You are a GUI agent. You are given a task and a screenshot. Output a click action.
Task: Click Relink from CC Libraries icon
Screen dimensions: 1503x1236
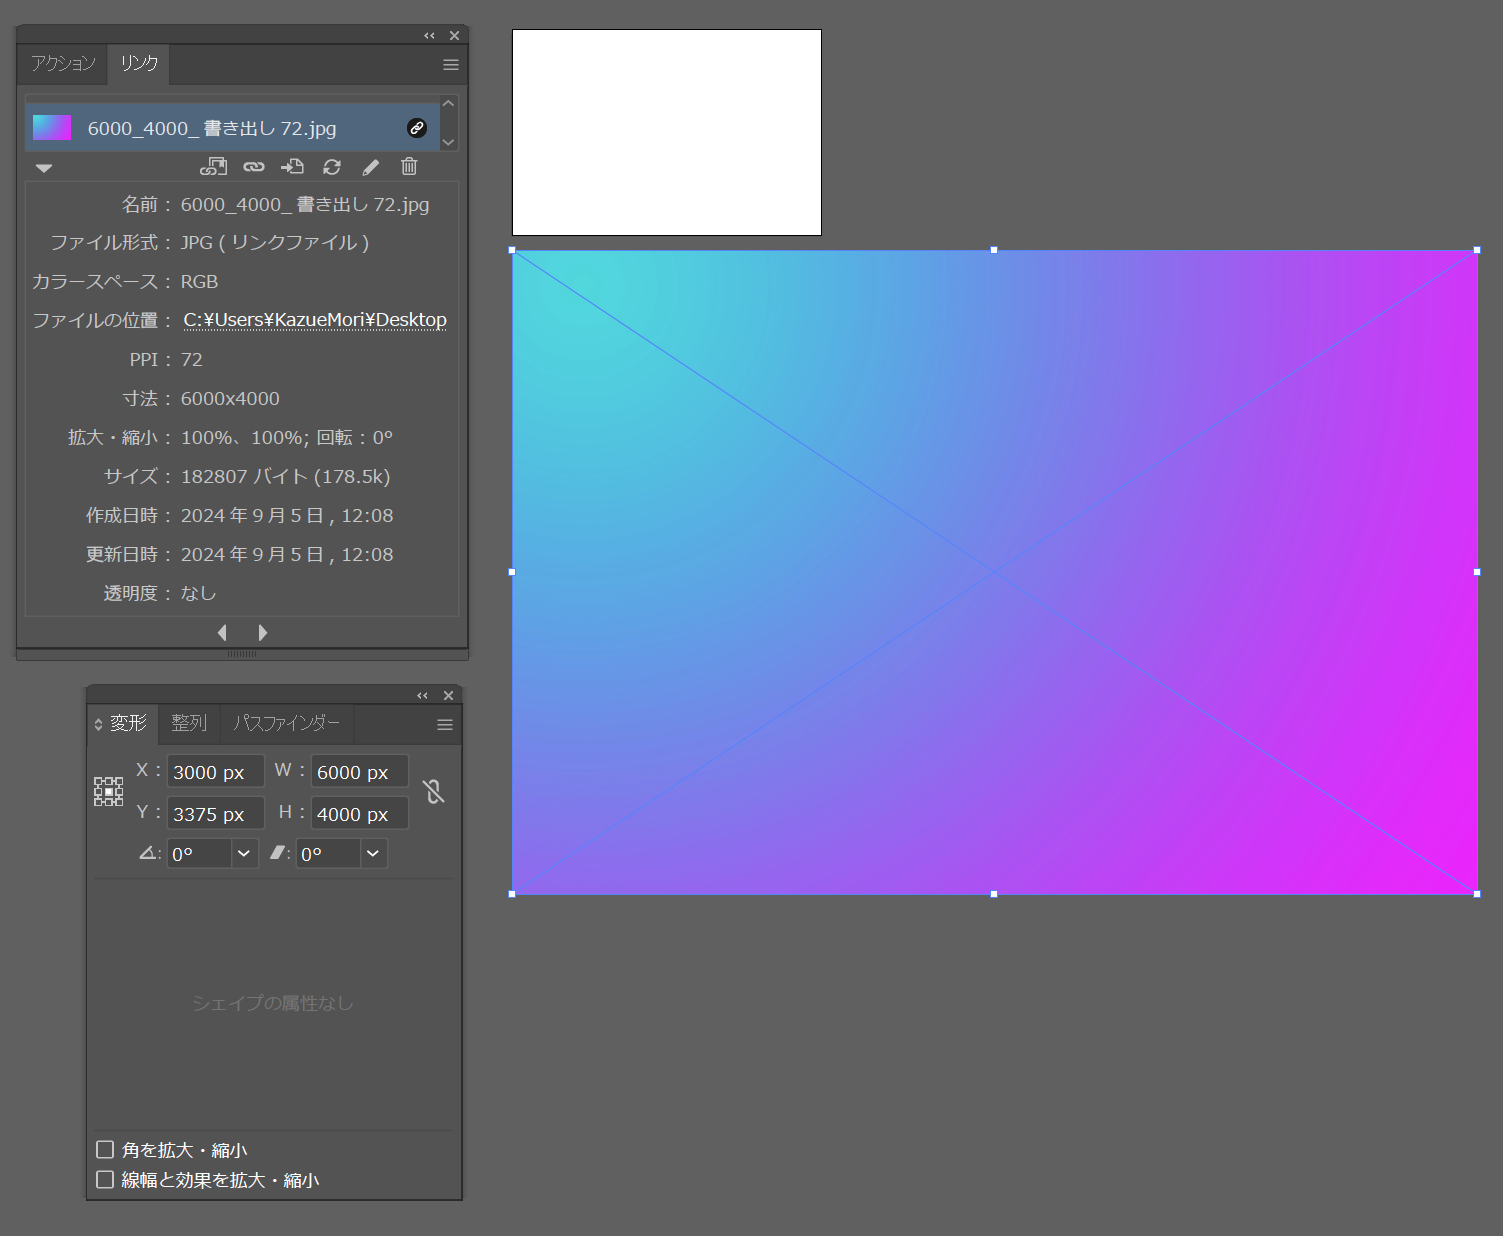[x=214, y=167]
